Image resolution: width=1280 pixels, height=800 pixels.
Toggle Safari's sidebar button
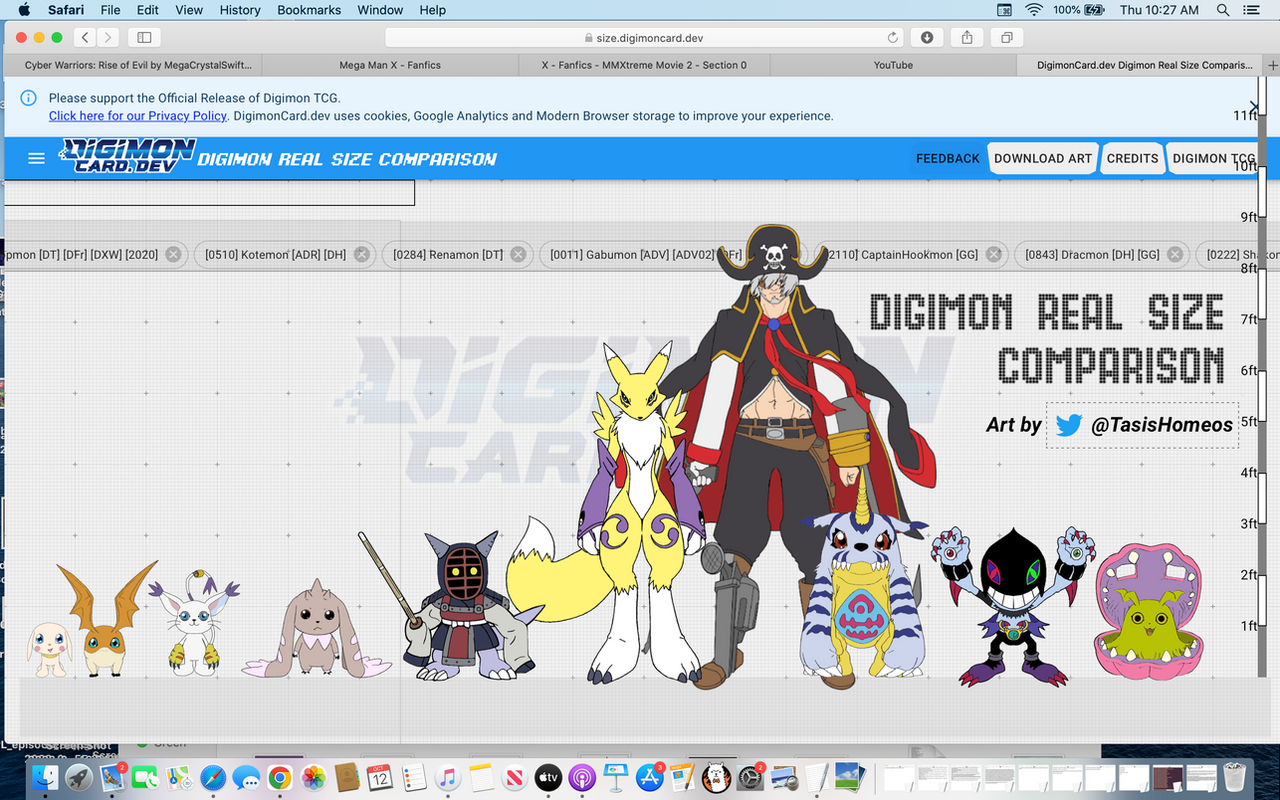[x=144, y=37]
